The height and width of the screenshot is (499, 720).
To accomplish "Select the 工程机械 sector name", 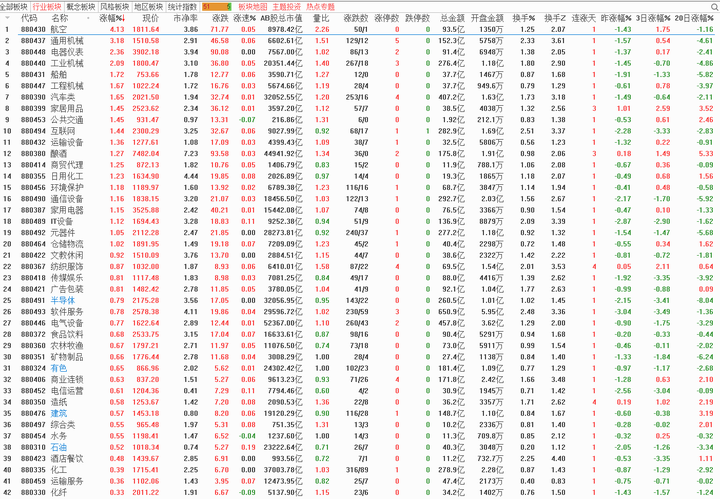I will [x=67, y=86].
